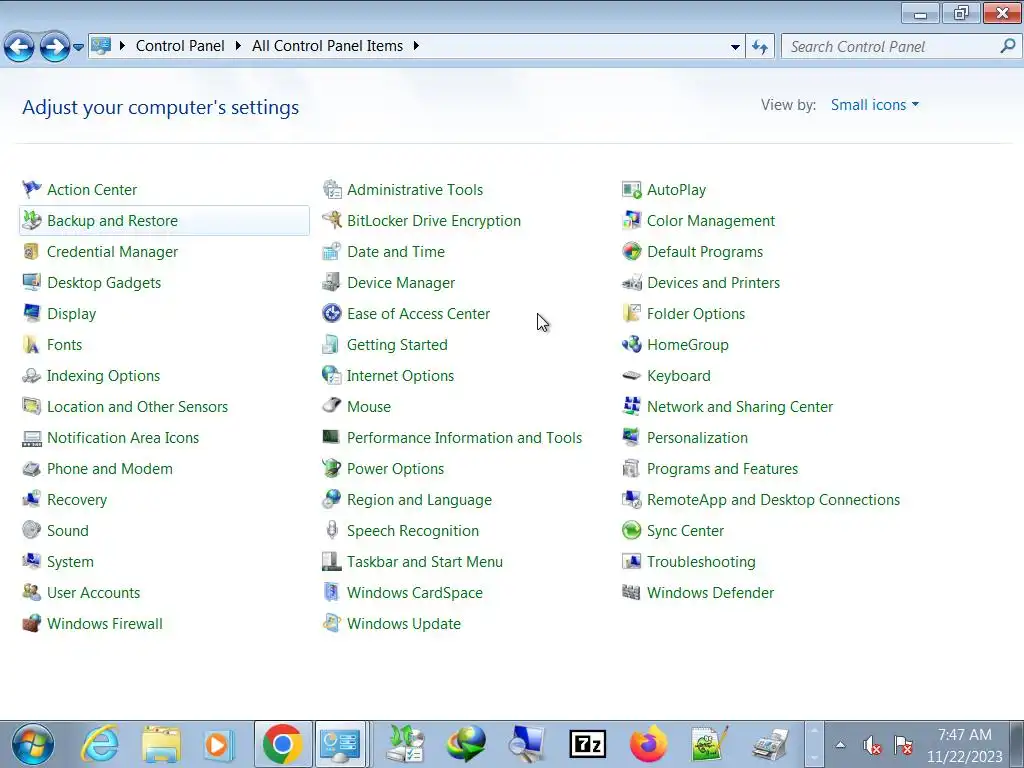Launch Internet Explorer from the taskbar
The height and width of the screenshot is (768, 1024).
click(99, 744)
